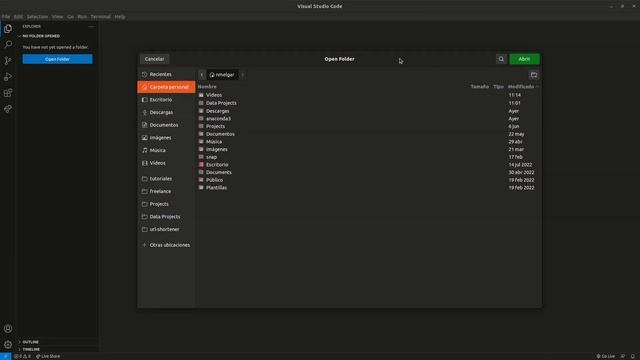Viewport: 640px width, 360px height.
Task: Open the Explorer view in activity bar
Action: tap(8, 29)
